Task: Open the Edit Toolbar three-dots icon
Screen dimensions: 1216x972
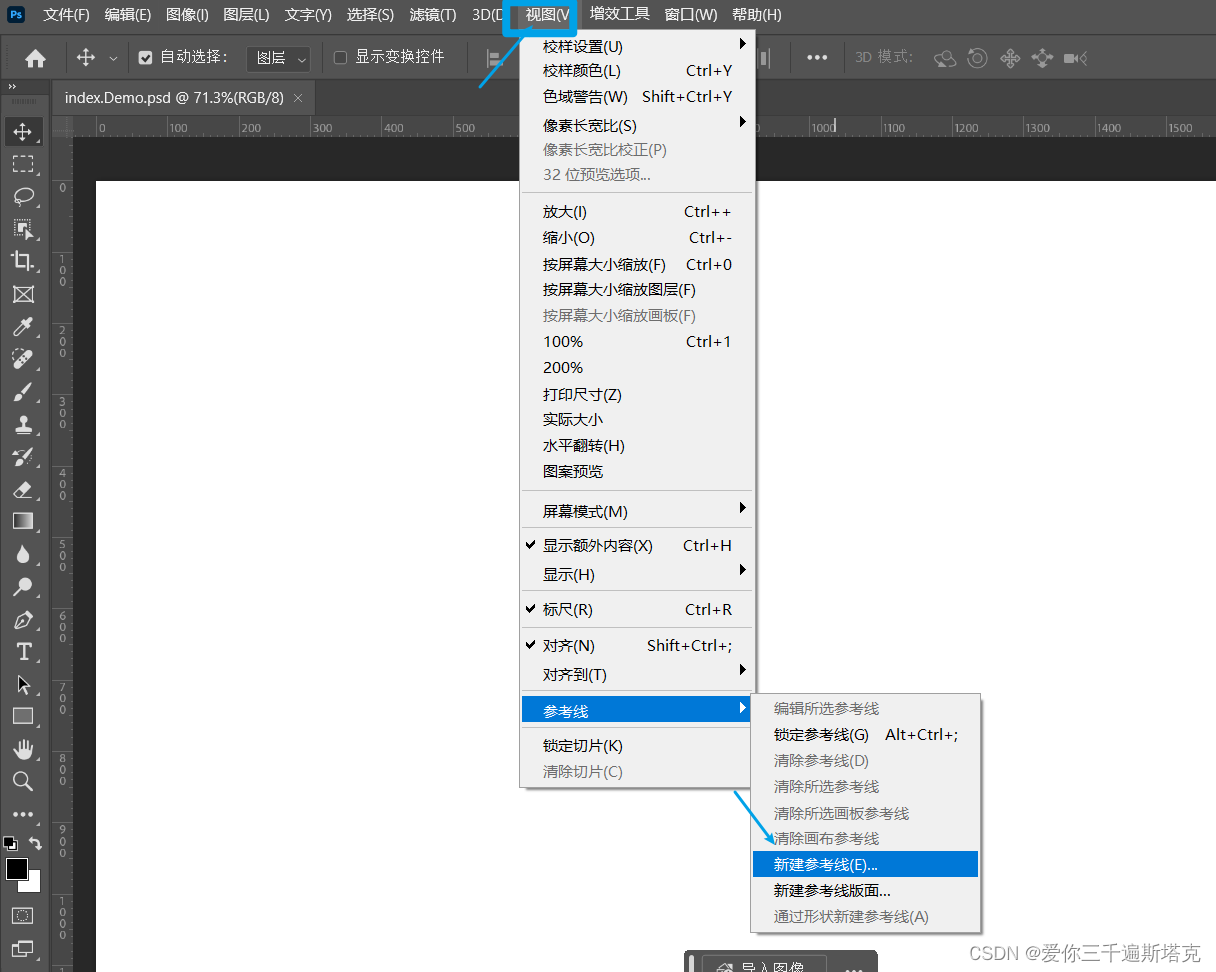Action: (x=23, y=814)
